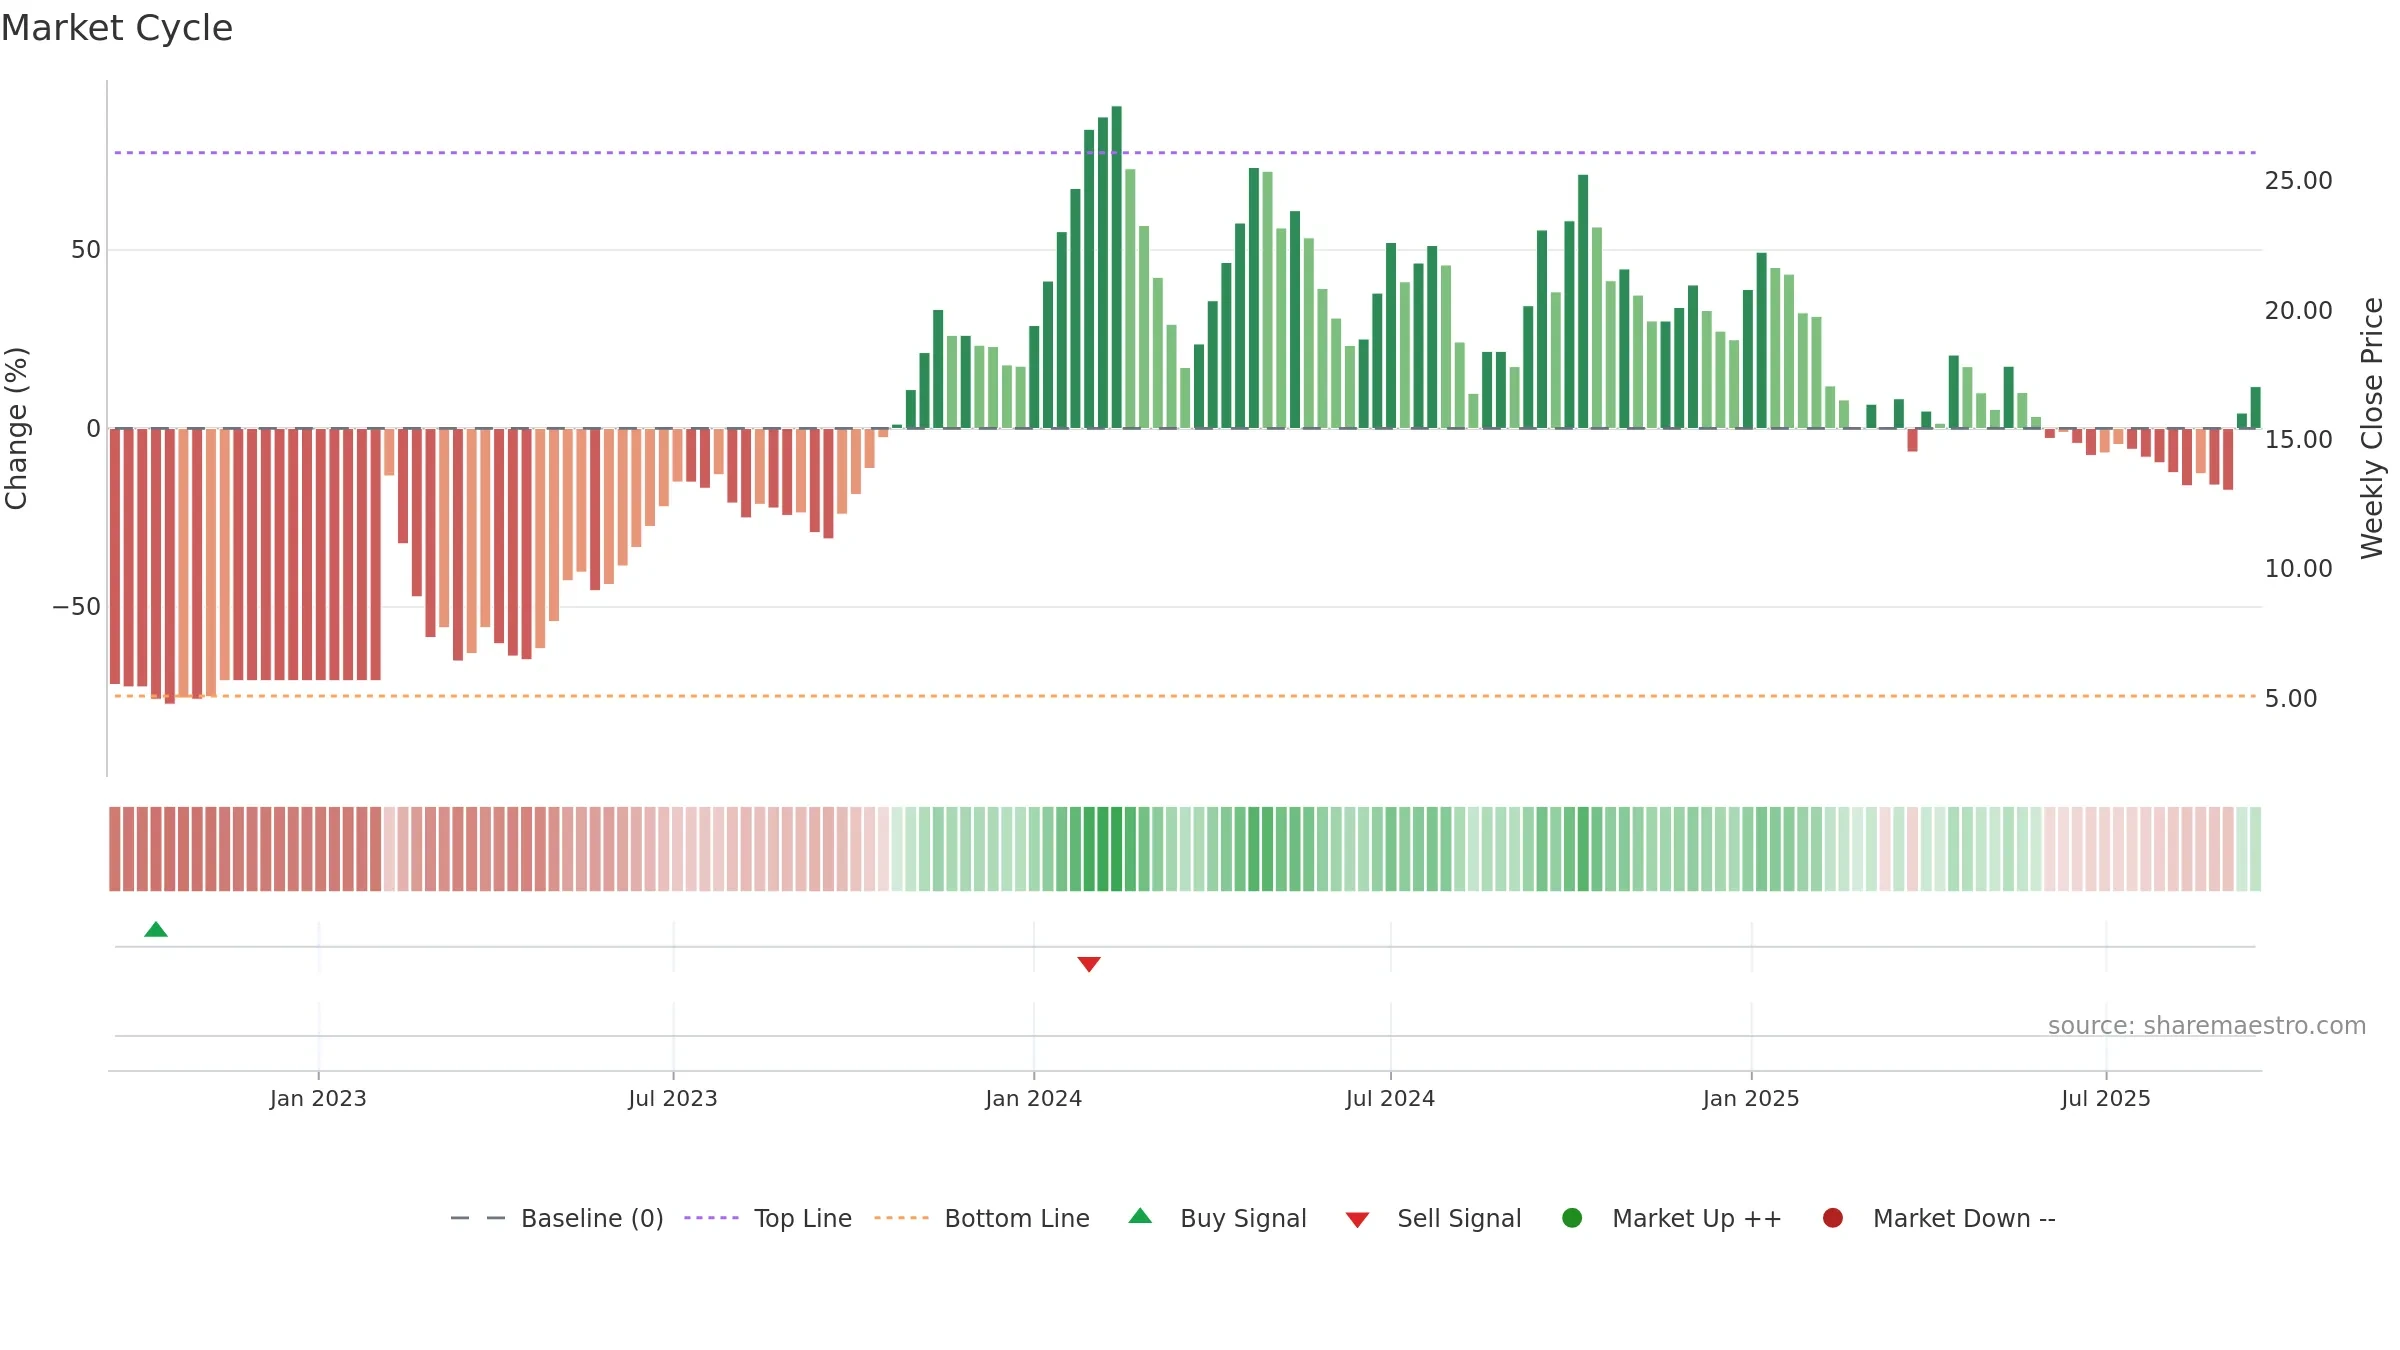Viewport: 2400px width, 1350px height.
Task: Click the Jul 2023 axis label
Action: 673,1098
